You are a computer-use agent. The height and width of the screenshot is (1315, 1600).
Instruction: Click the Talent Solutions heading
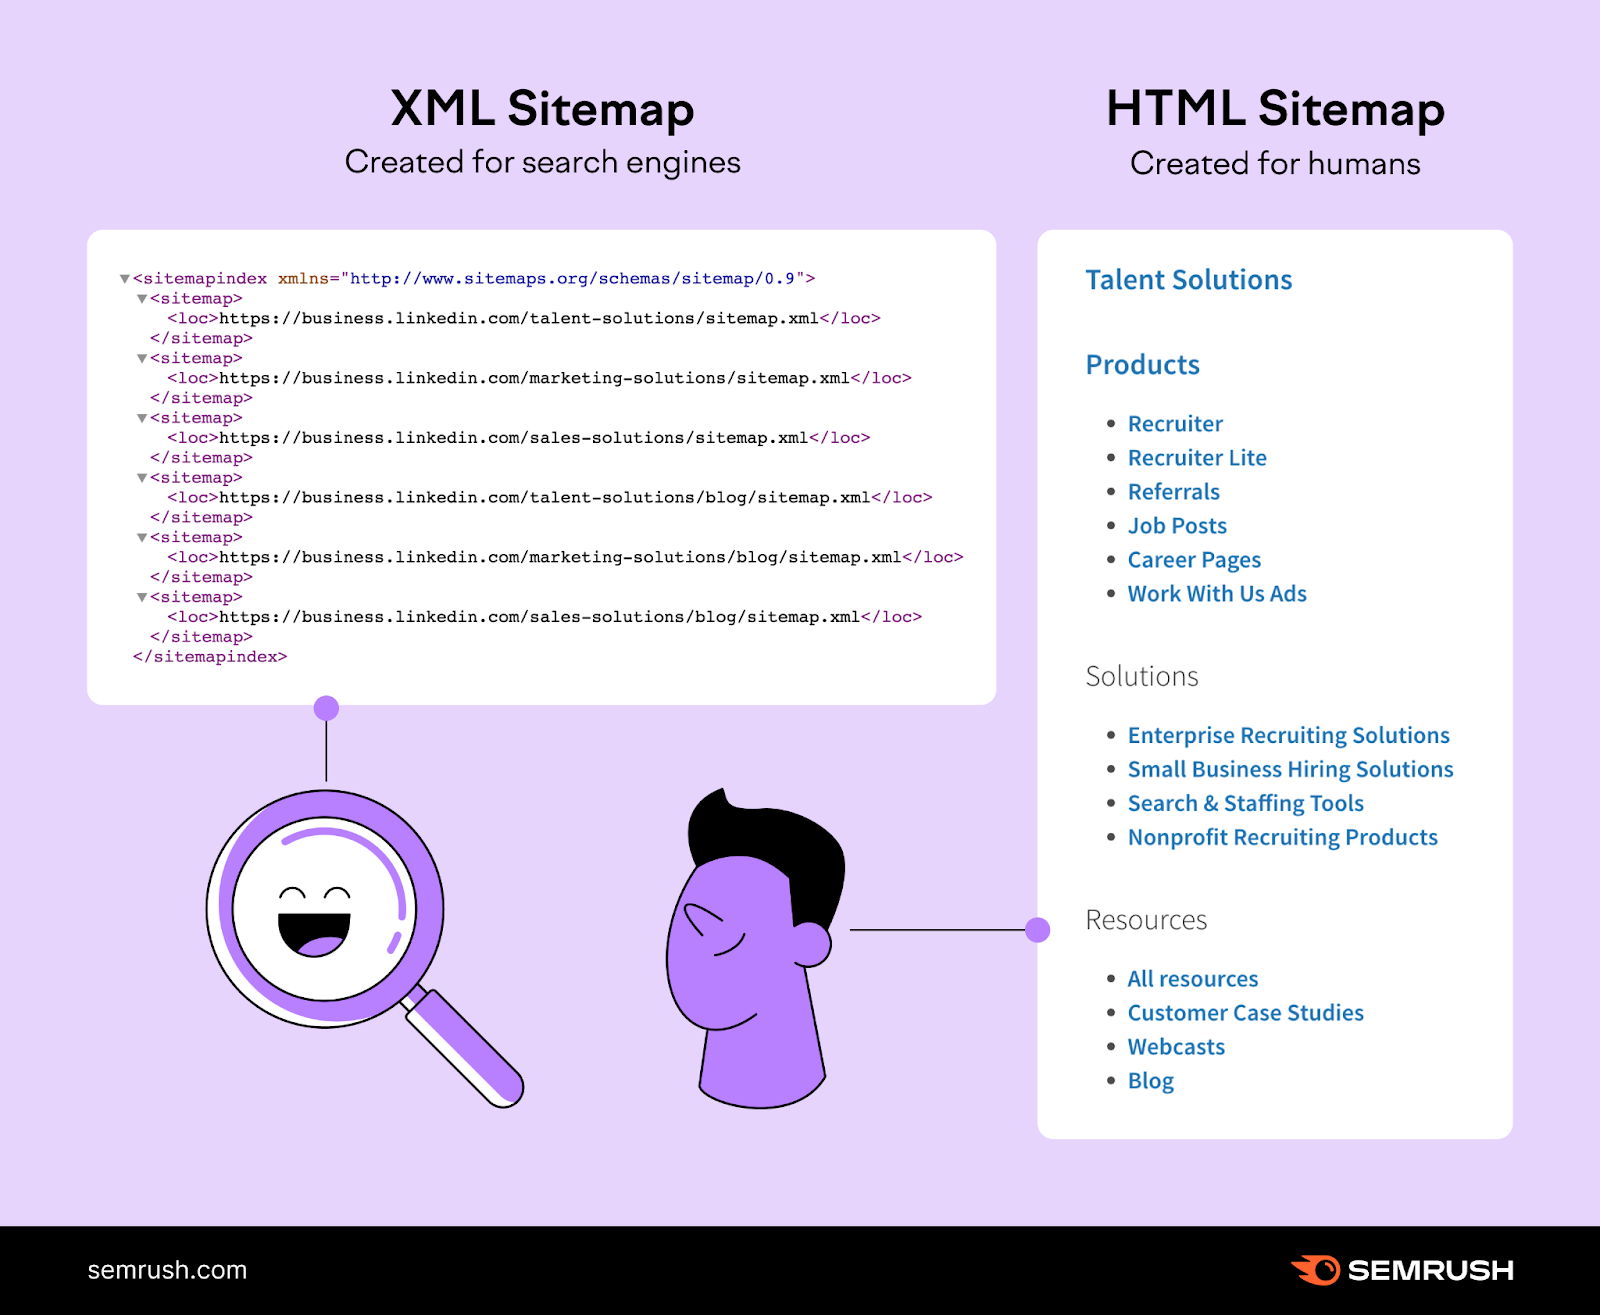(x=1188, y=280)
